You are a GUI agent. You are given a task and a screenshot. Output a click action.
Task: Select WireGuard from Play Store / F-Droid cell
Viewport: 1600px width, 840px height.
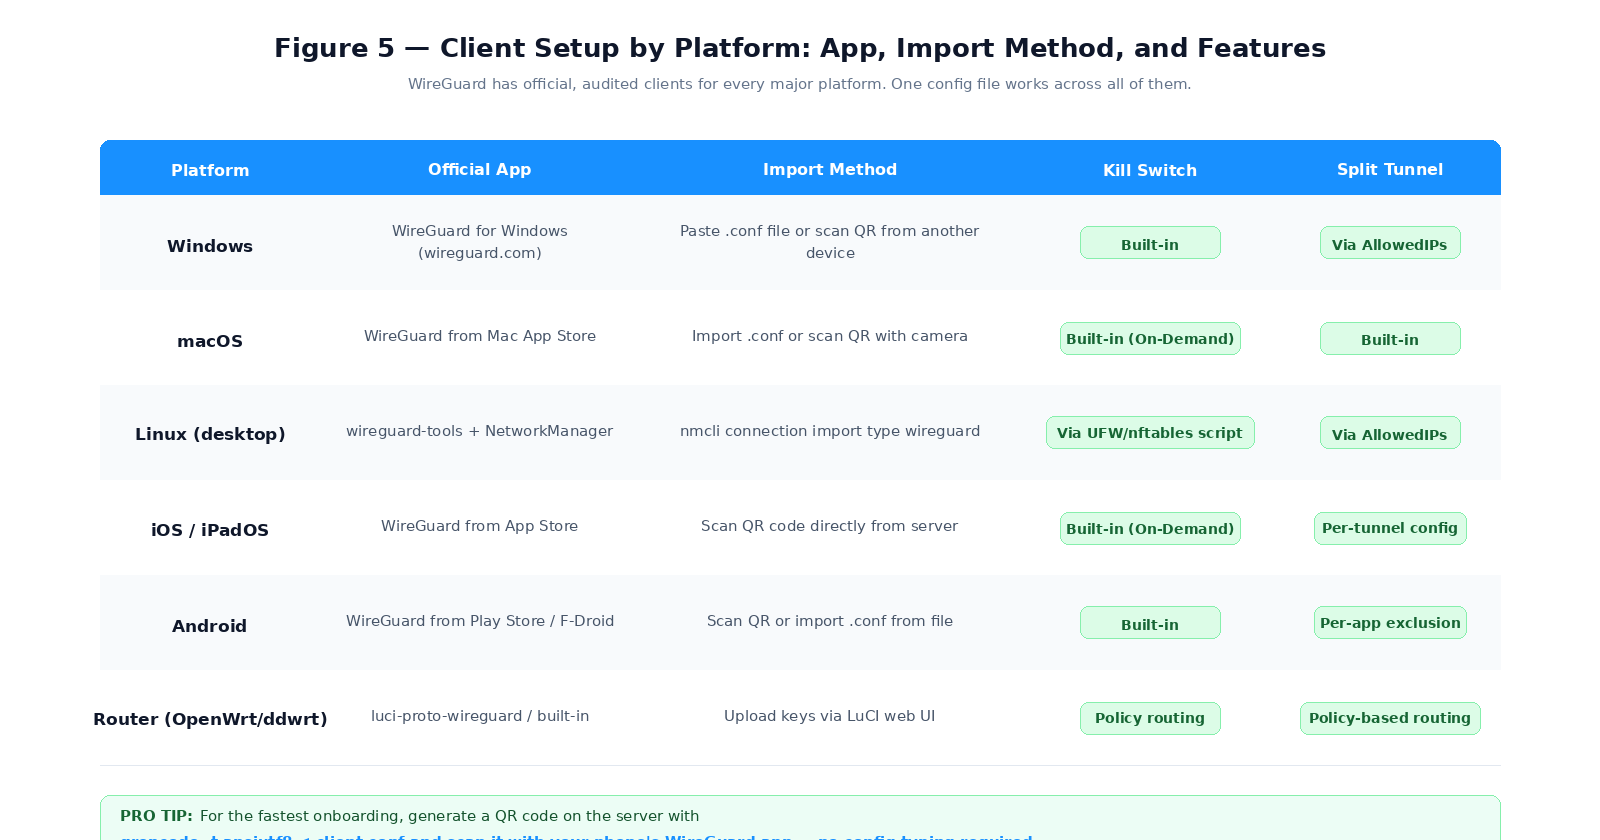point(480,621)
